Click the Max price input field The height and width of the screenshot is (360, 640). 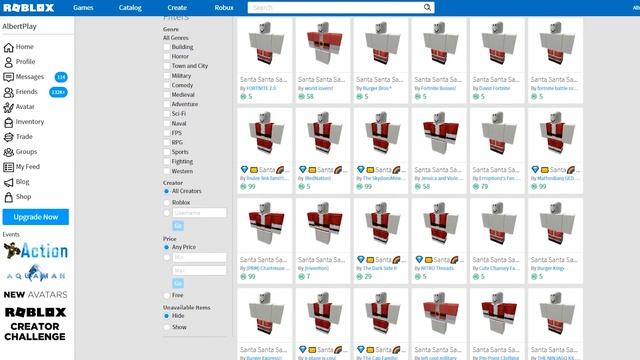click(x=199, y=271)
